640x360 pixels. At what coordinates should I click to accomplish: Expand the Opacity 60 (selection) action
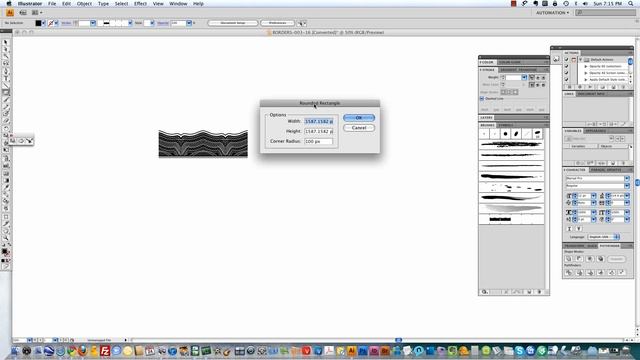coord(586,66)
